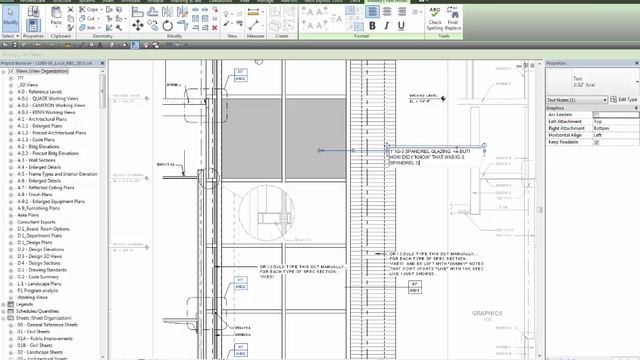Select G.2 - Code Summary item
Viewport: 640px width, 360px height.
tap(38, 277)
